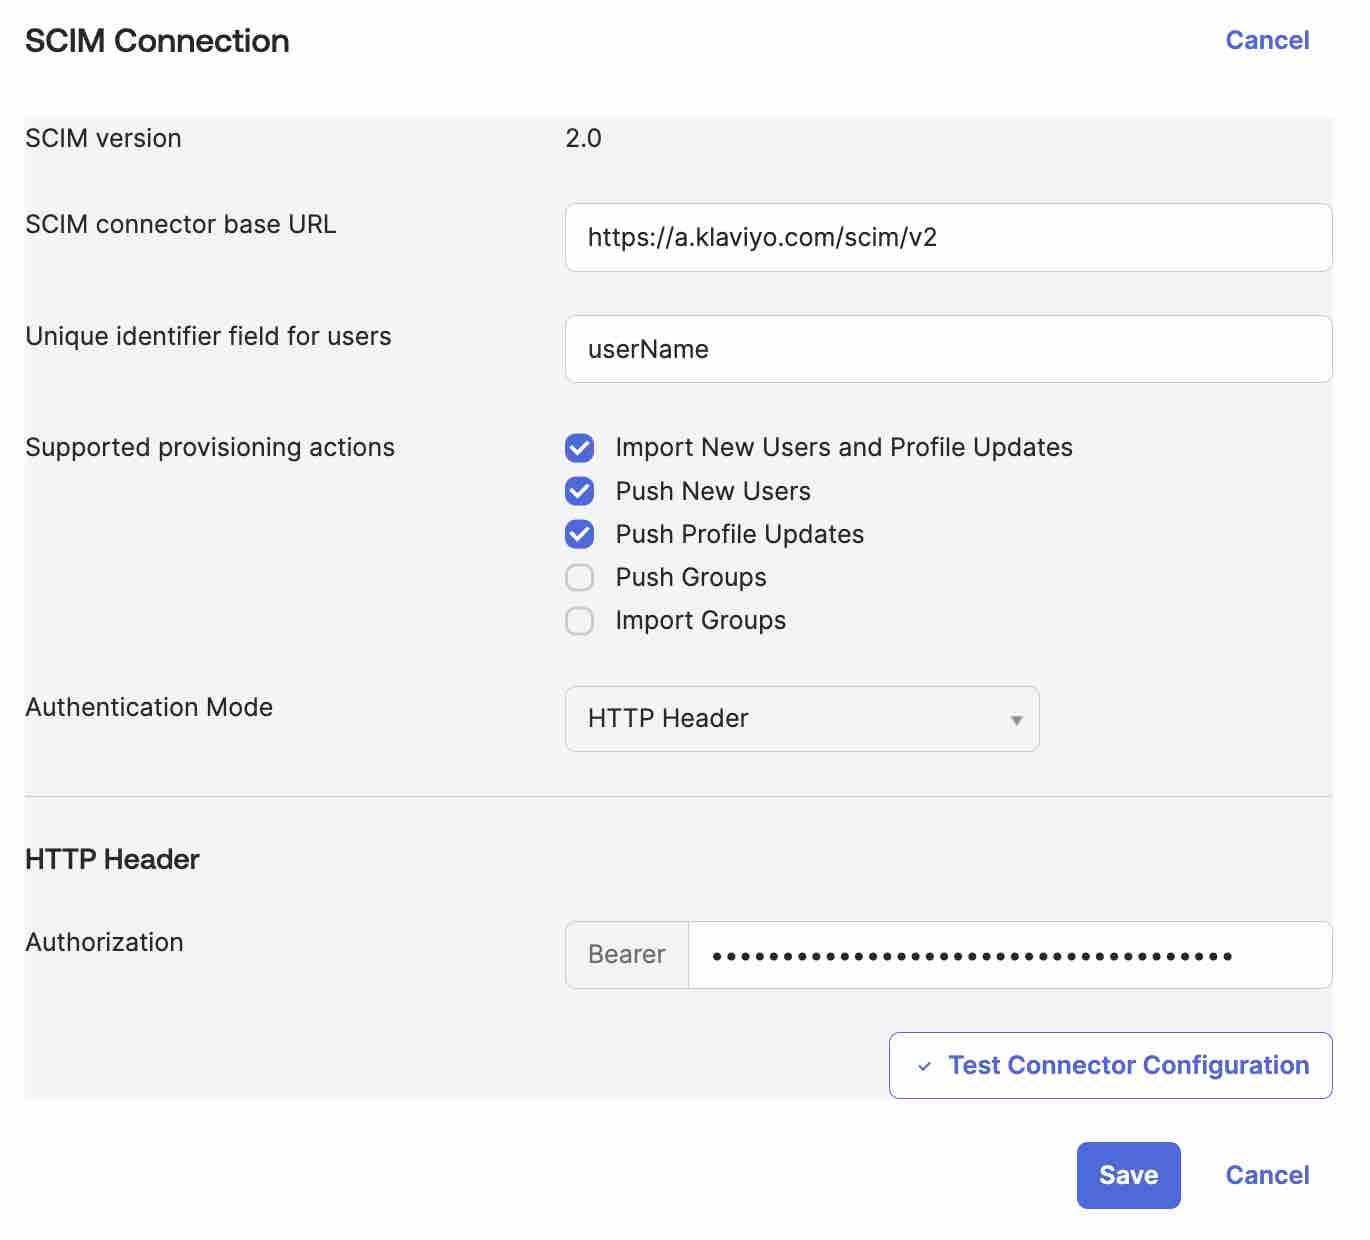Run Test Connector Configuration
1370x1240 pixels.
(x=1110, y=1065)
